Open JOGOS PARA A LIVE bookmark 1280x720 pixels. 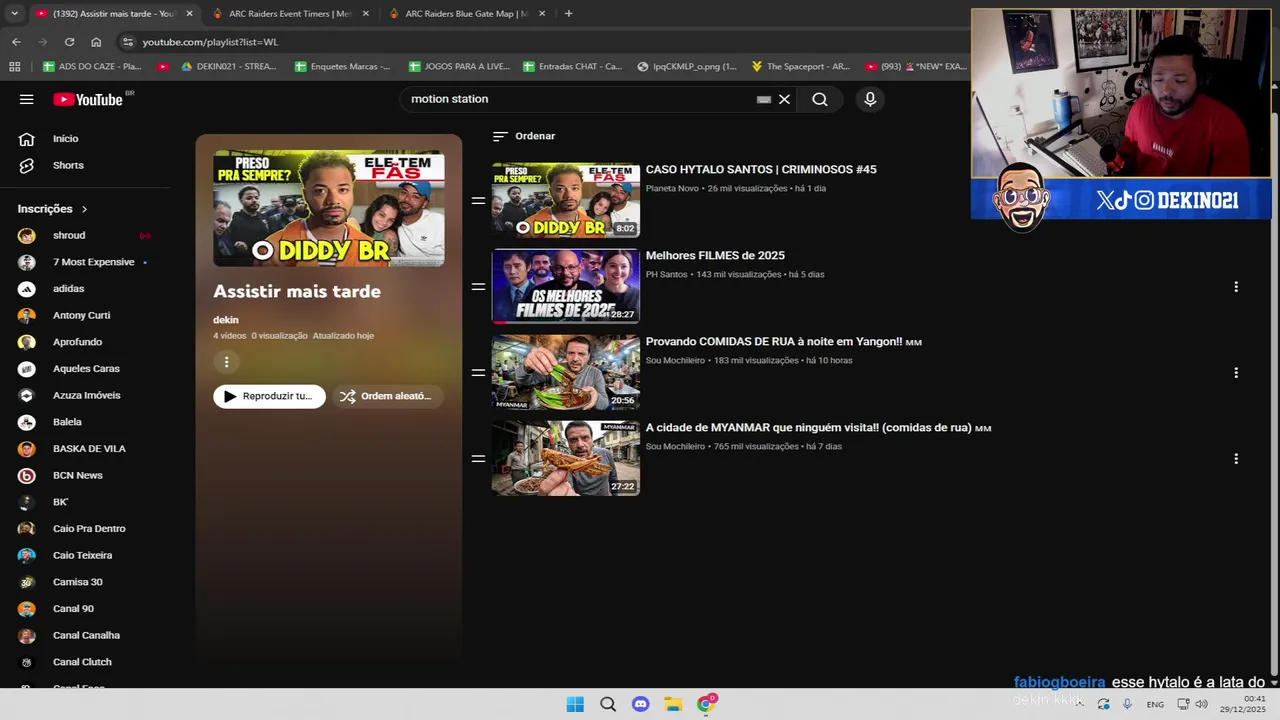[458, 66]
